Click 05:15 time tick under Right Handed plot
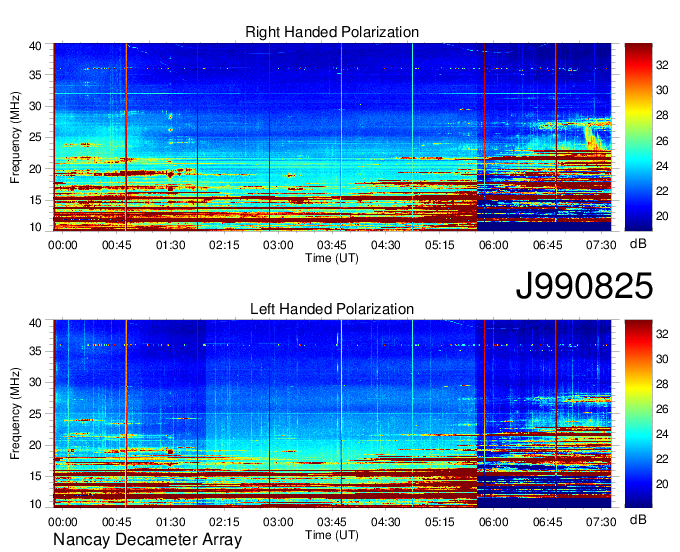The image size is (680, 552). coord(440,245)
